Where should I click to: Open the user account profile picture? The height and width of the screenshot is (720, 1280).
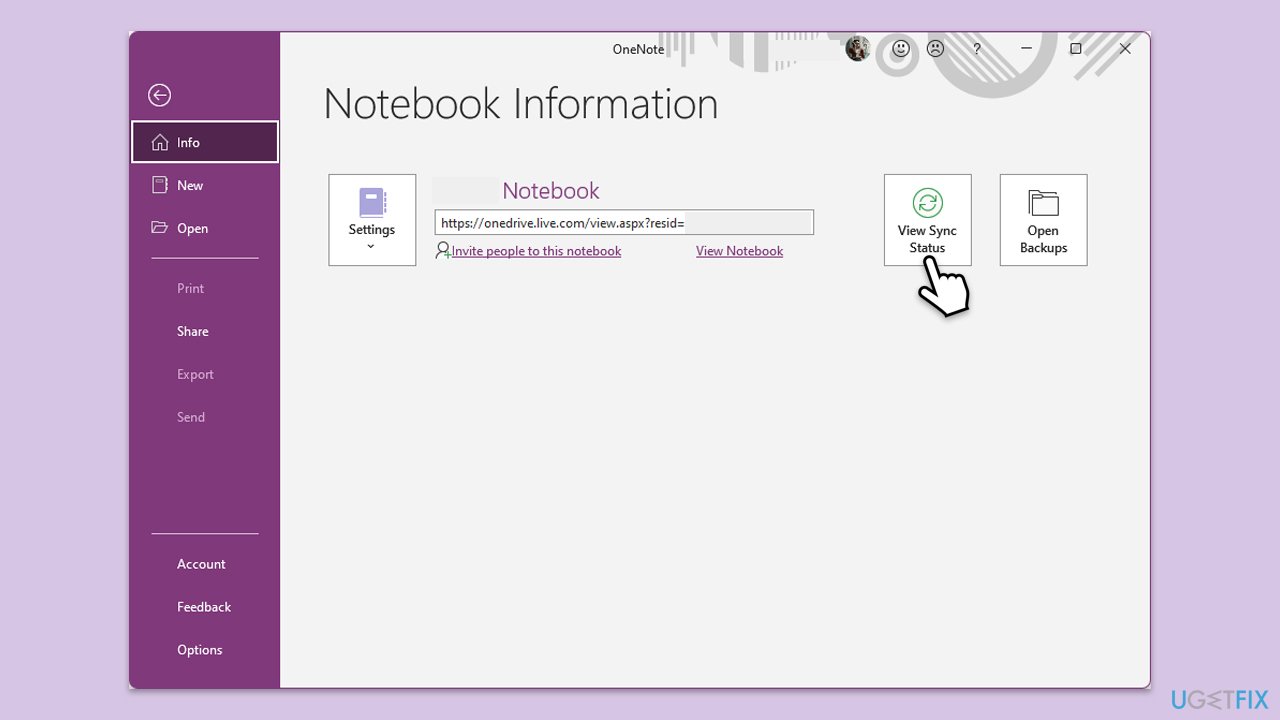pyautogui.click(x=857, y=48)
